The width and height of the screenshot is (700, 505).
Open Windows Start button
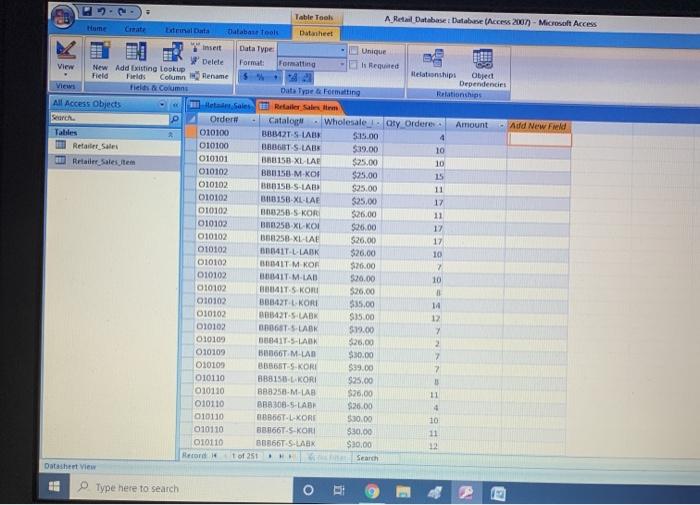coord(54,487)
